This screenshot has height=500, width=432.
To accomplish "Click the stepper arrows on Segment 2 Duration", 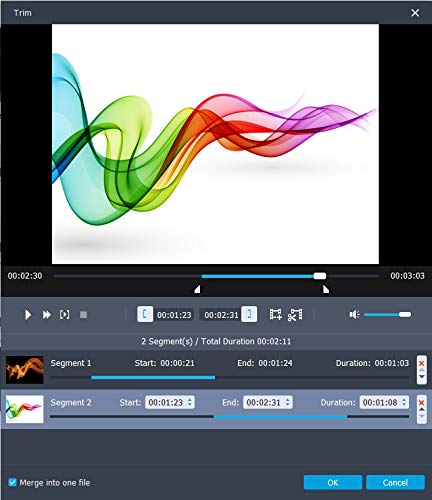I will tap(404, 403).
